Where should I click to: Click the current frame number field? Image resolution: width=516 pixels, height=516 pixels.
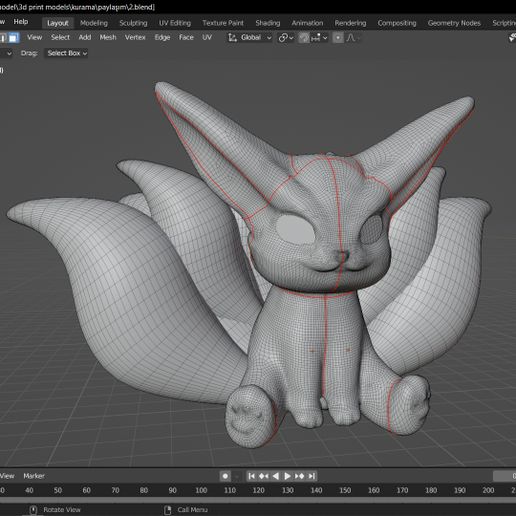point(505,476)
